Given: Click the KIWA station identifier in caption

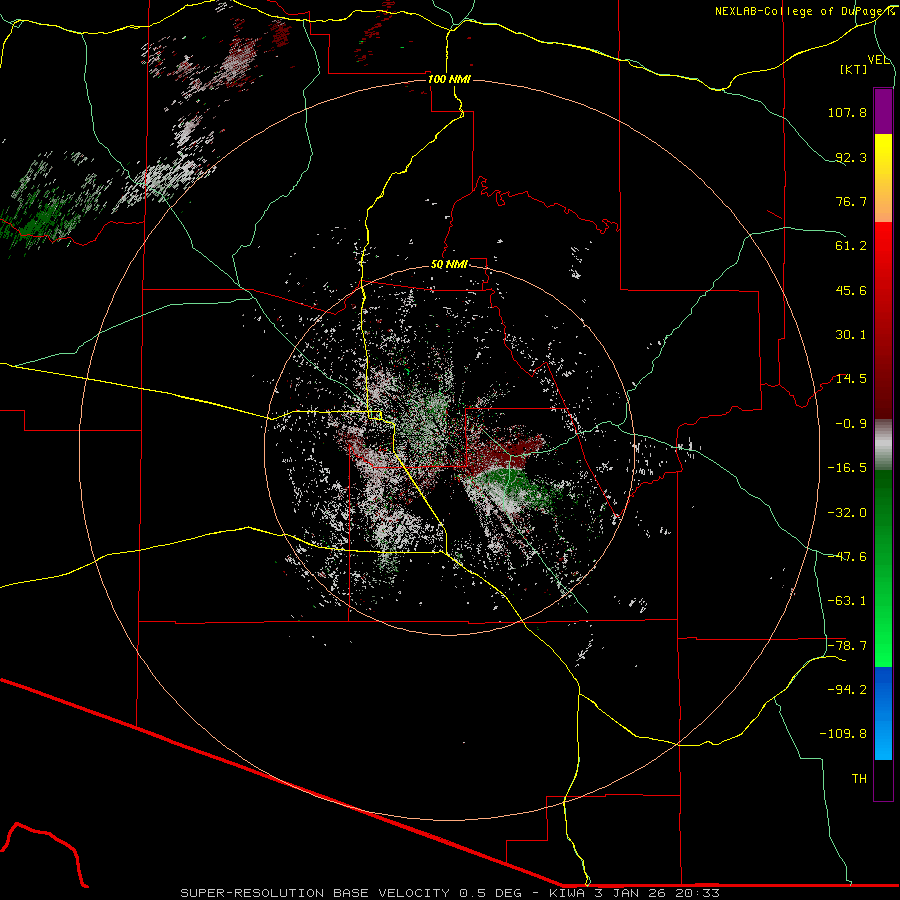Looking at the screenshot, I should point(566,893).
